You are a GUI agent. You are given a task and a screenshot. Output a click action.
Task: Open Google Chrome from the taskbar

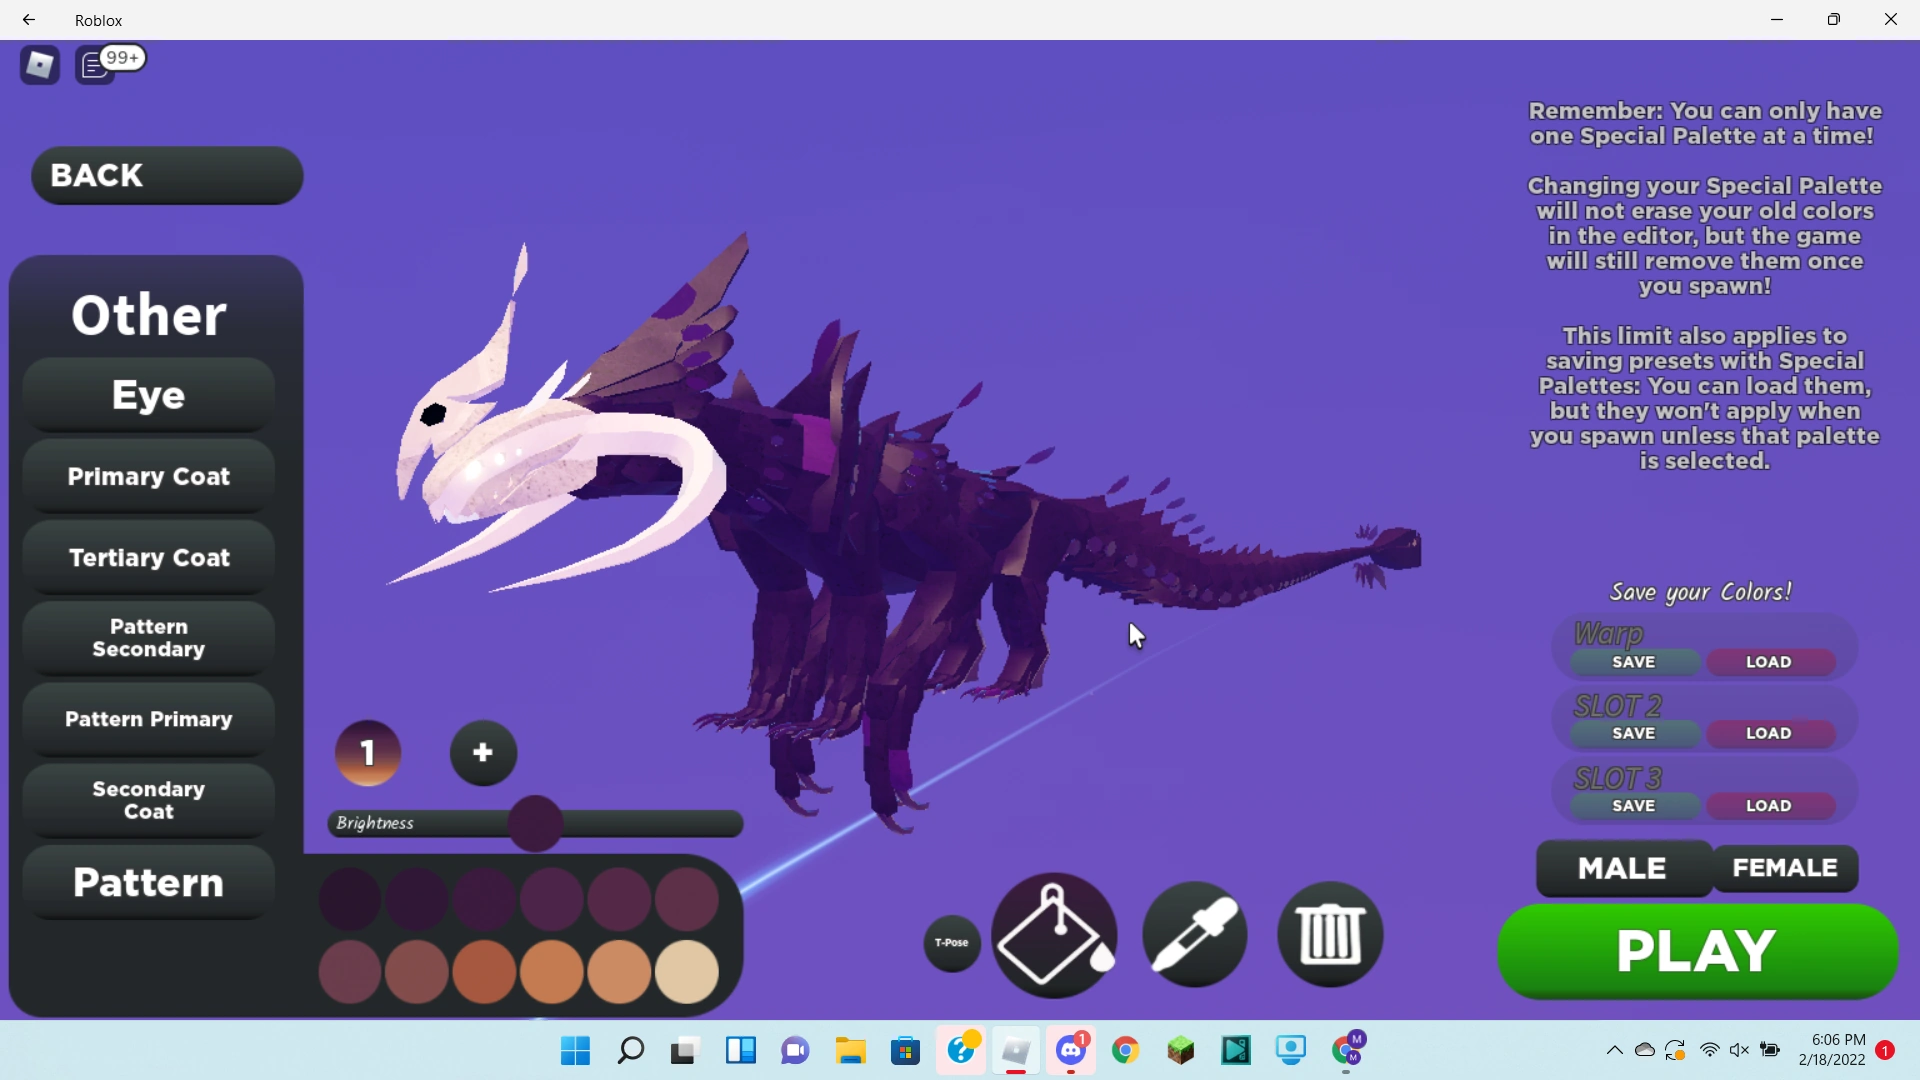tap(1126, 1051)
